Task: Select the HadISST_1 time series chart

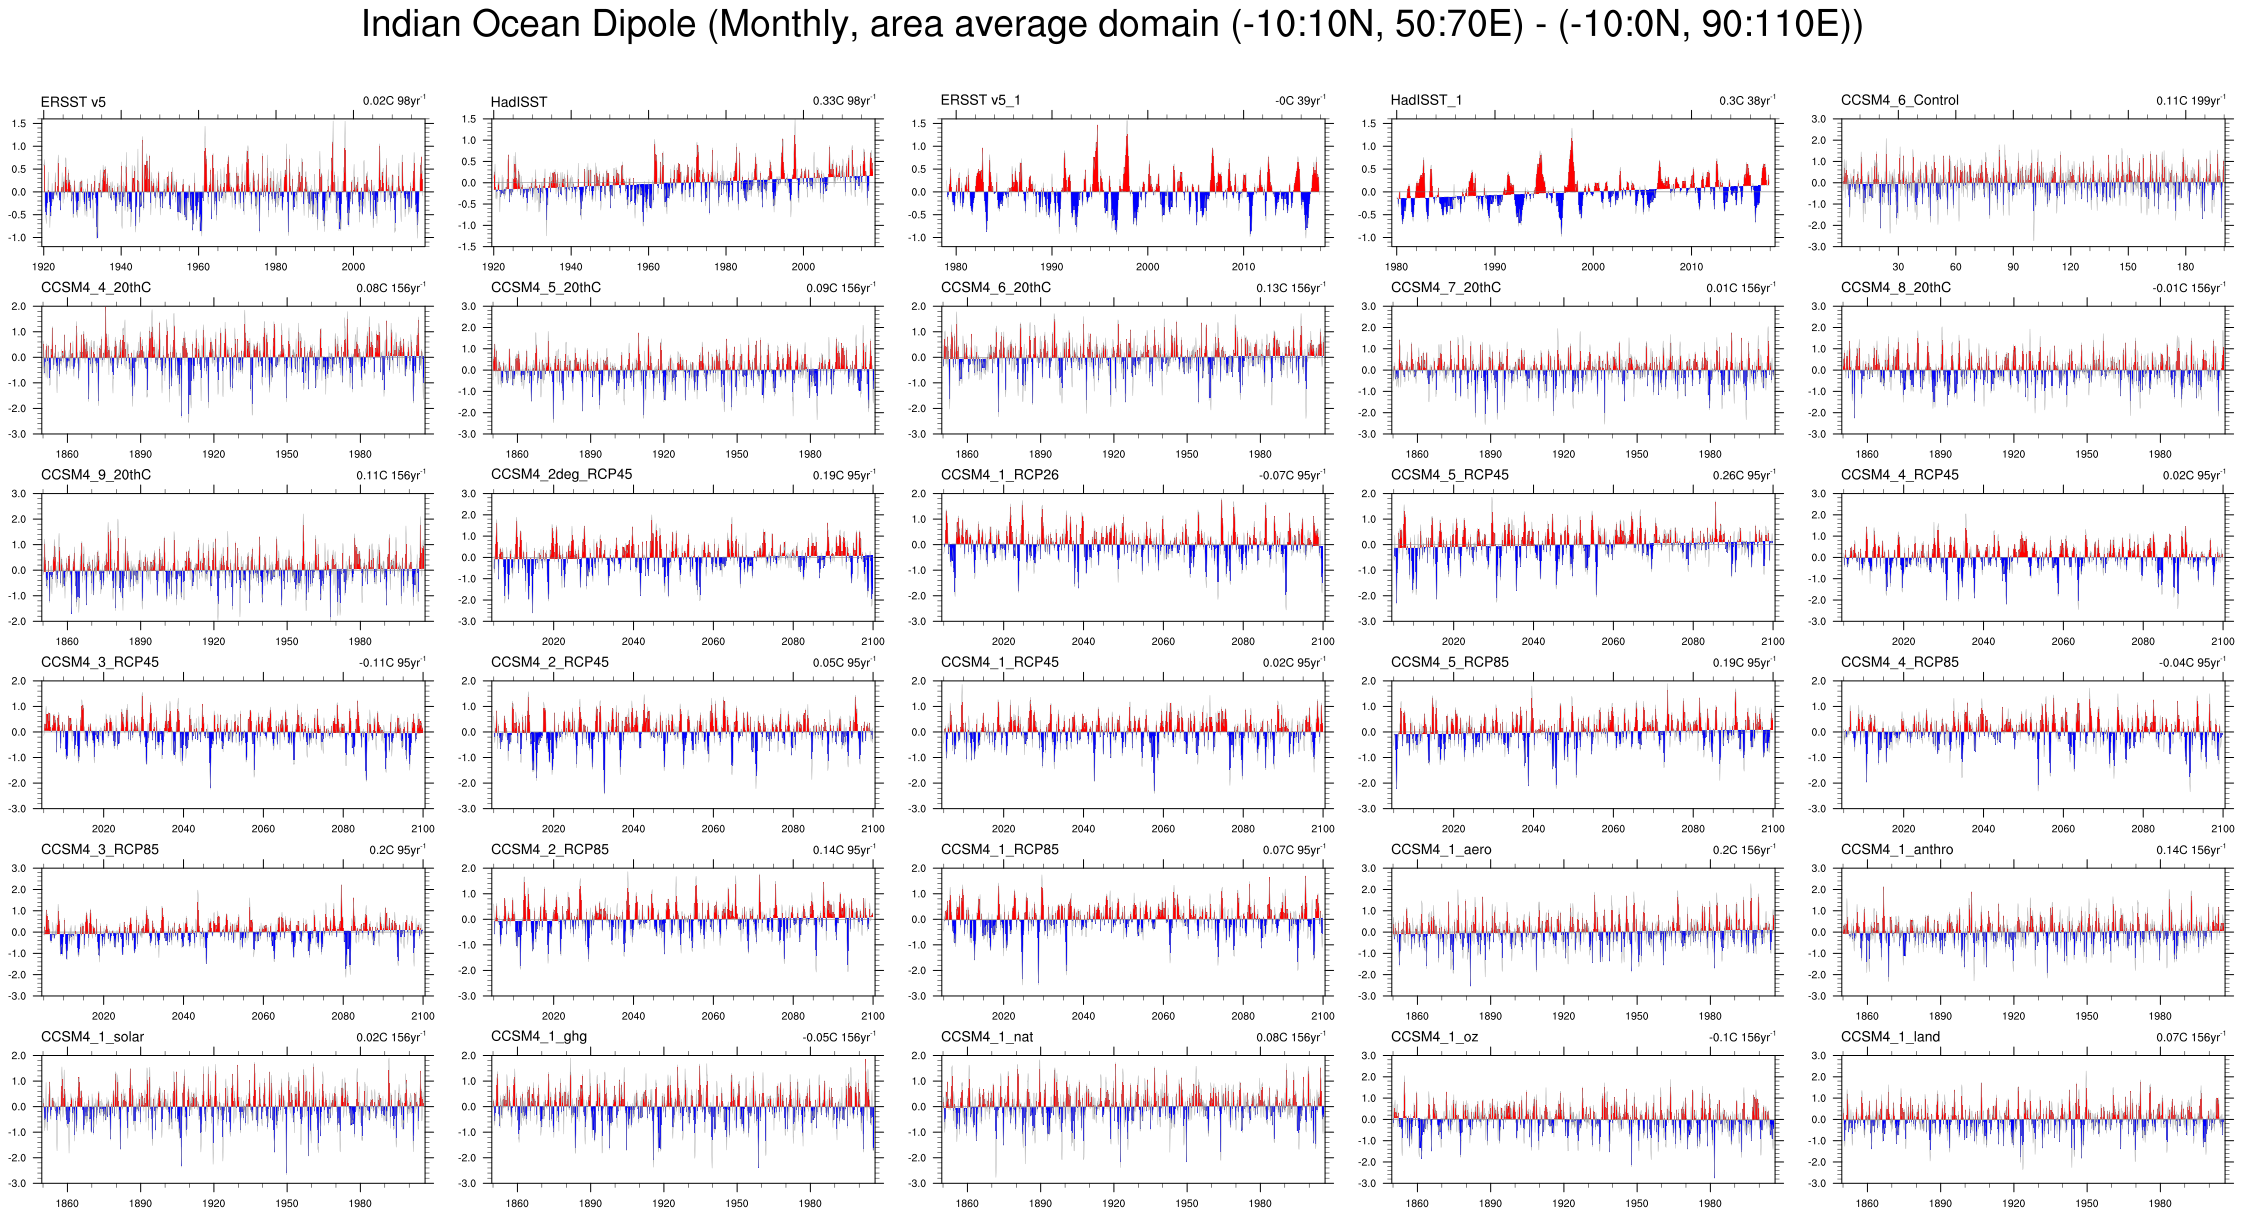Action: pos(1584,183)
